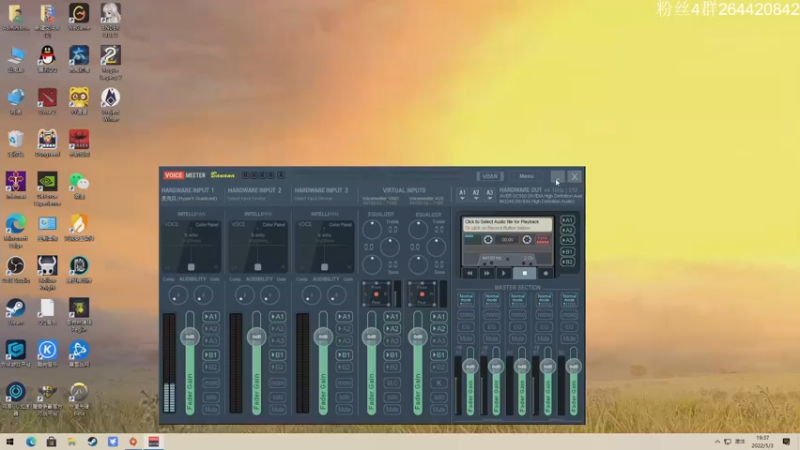Screen dimensions: 800x450
Task: Open the Voicemeeter Menu
Action: [x=526, y=177]
